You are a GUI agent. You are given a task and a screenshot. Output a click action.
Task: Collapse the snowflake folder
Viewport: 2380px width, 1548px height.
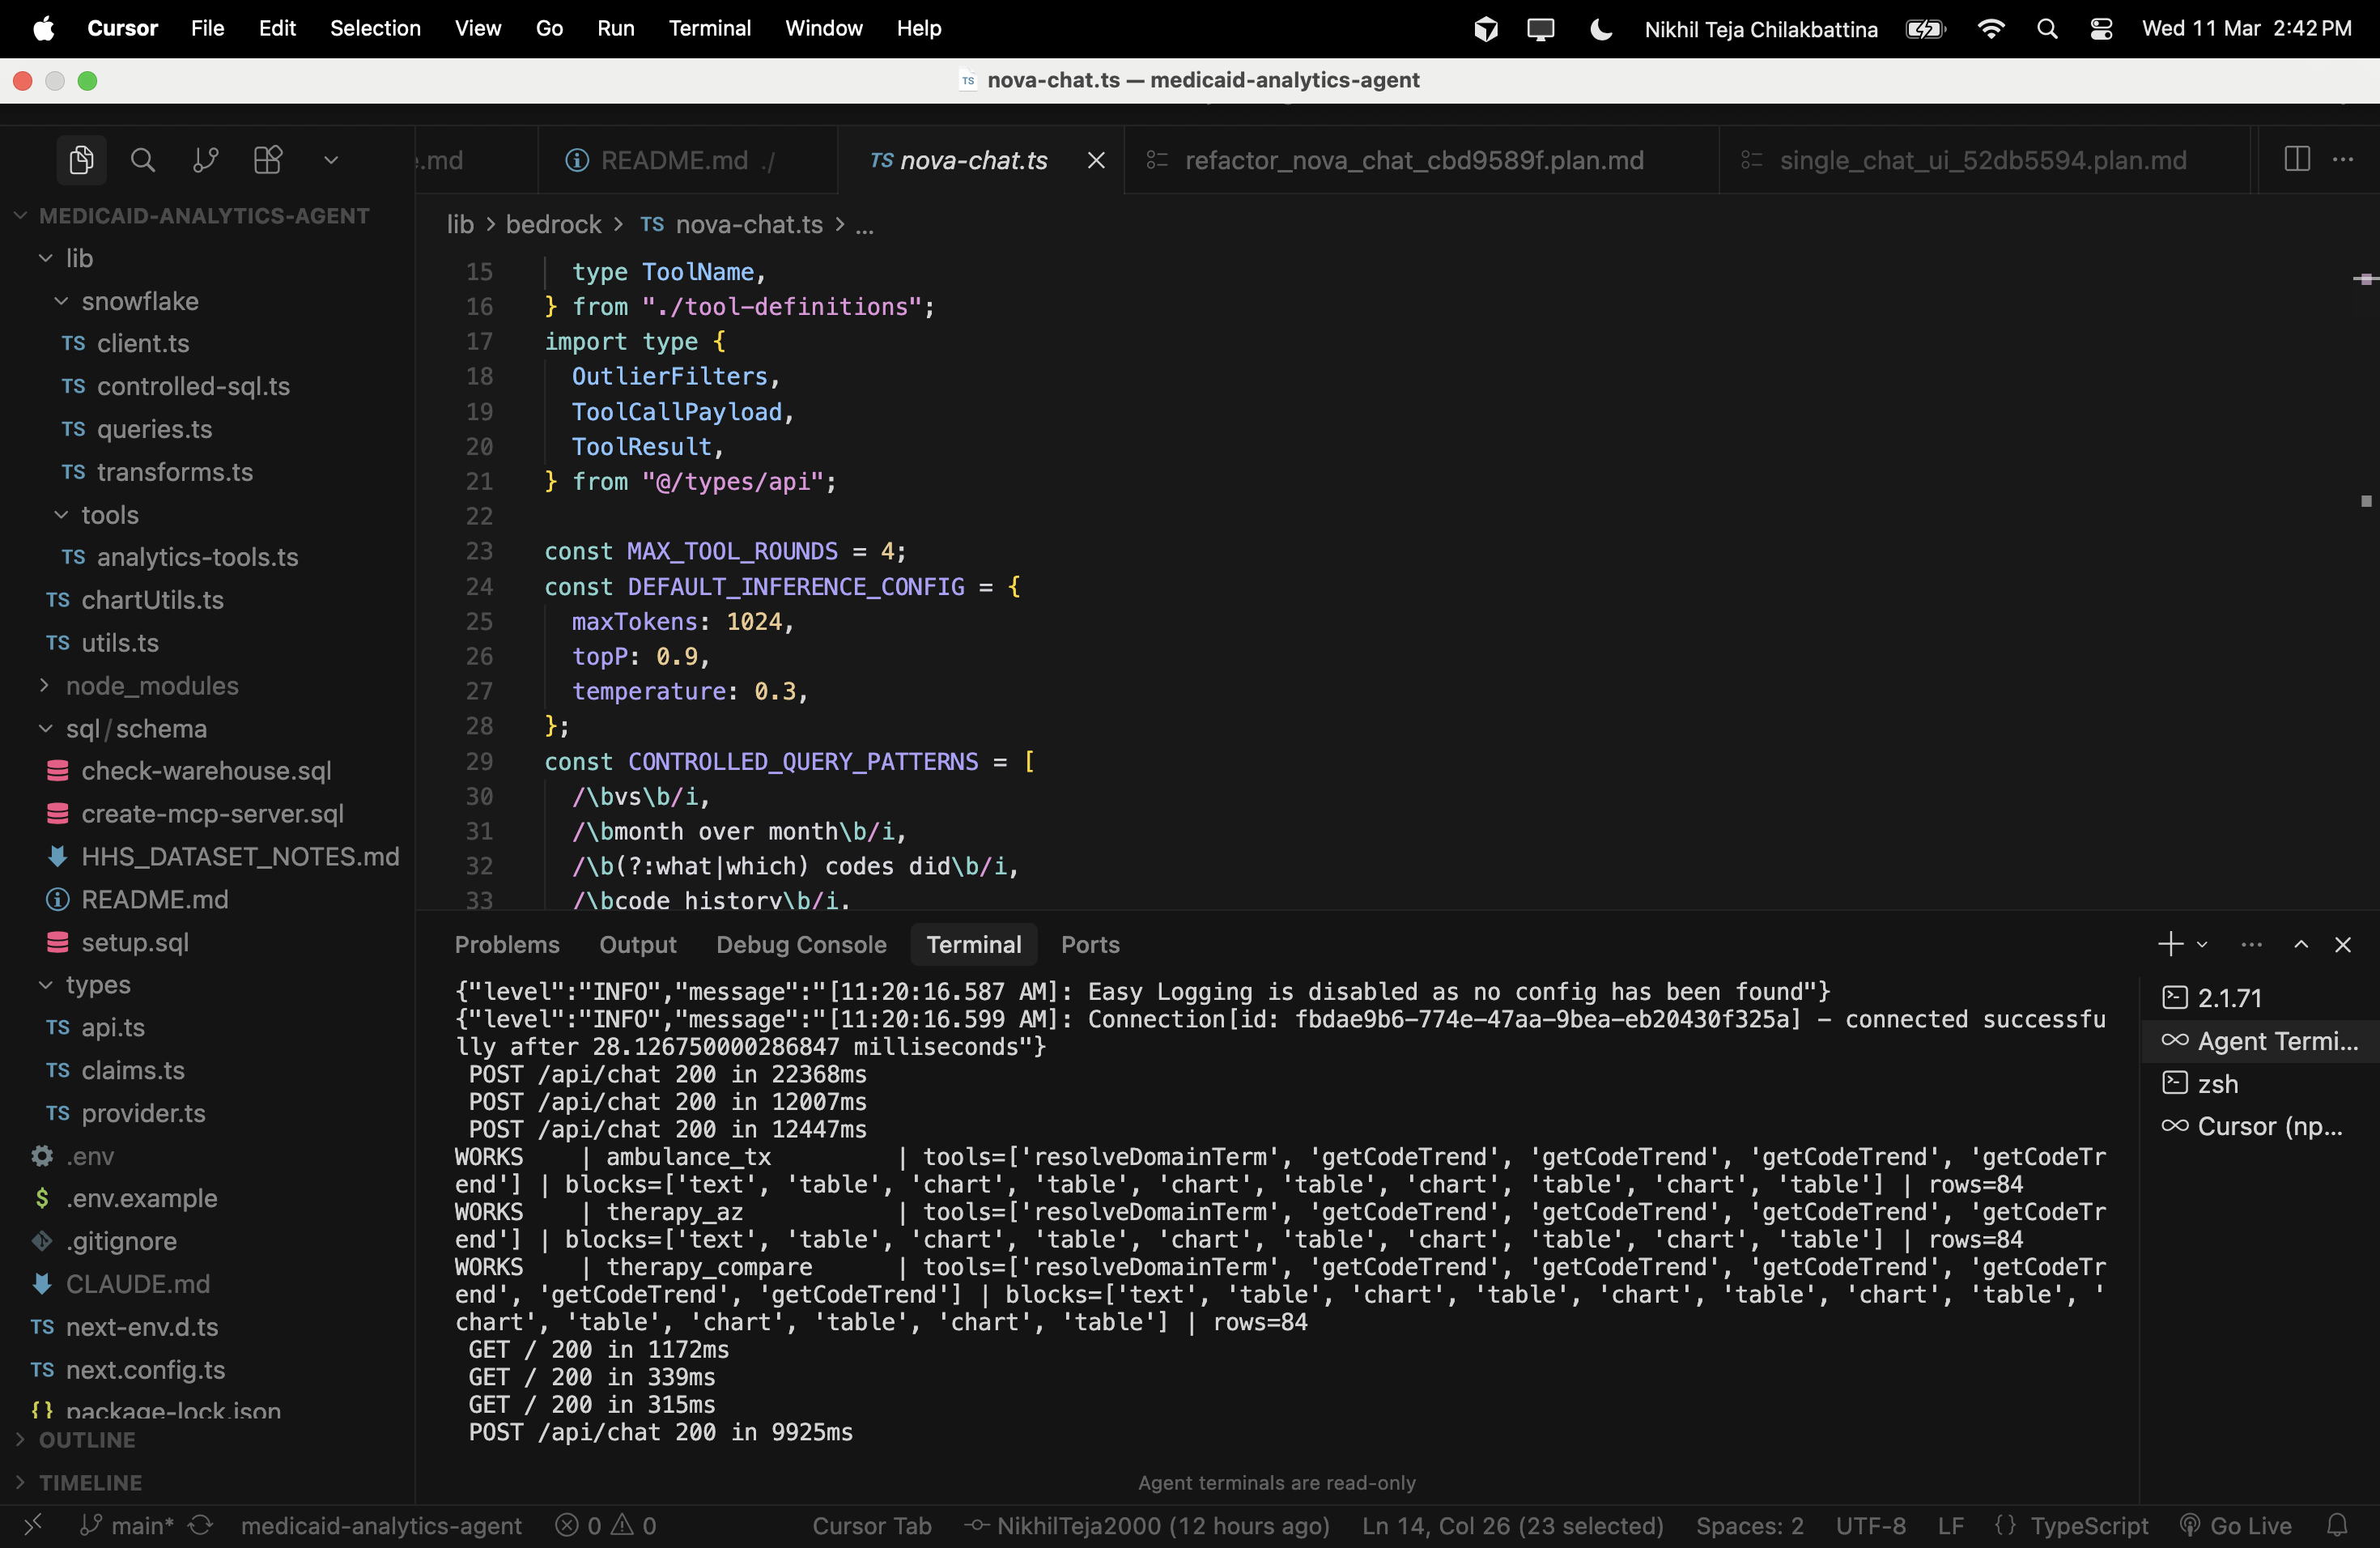point(140,301)
